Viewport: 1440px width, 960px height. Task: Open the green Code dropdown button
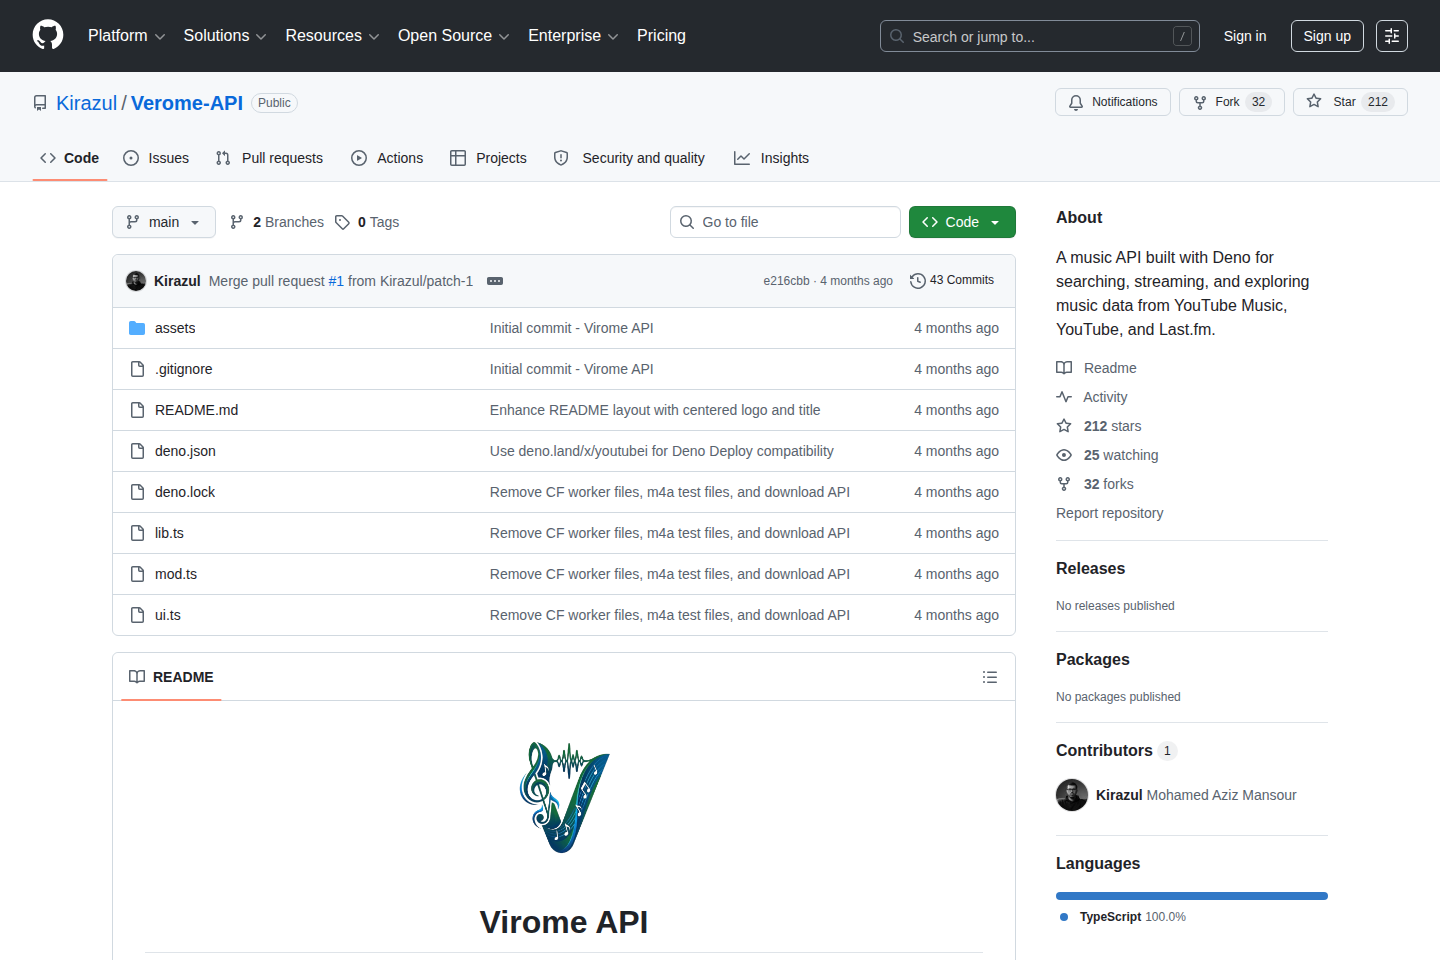point(962,222)
